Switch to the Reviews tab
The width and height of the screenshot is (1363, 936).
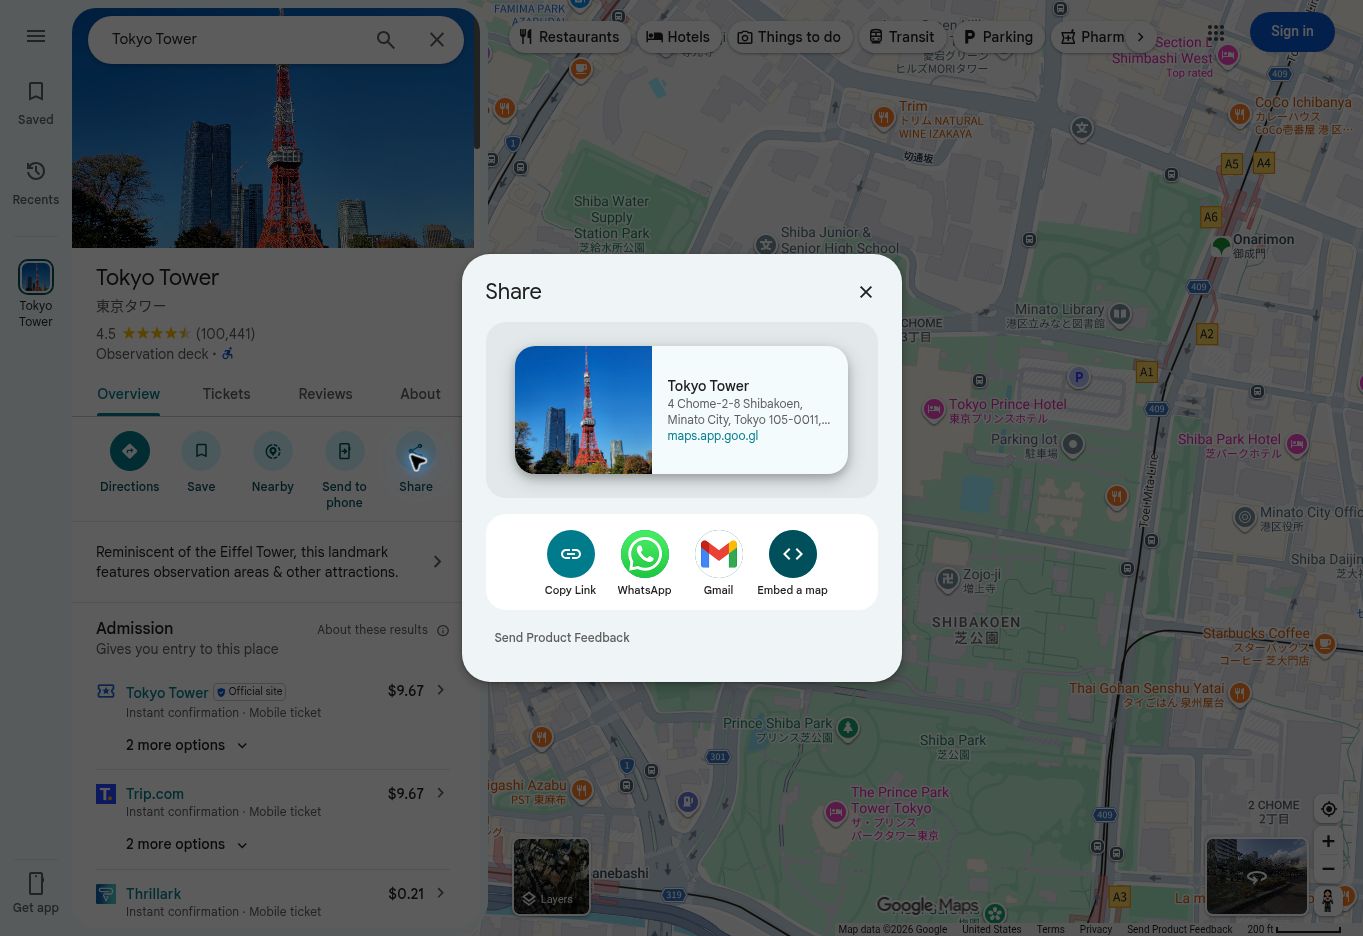[x=325, y=394]
